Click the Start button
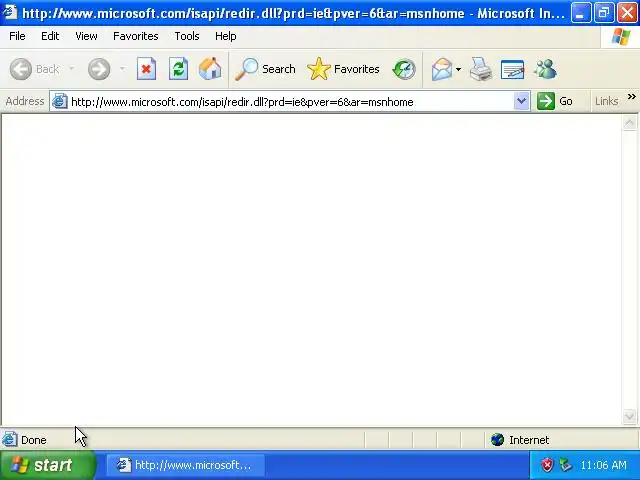The image size is (640, 480). [x=48, y=465]
